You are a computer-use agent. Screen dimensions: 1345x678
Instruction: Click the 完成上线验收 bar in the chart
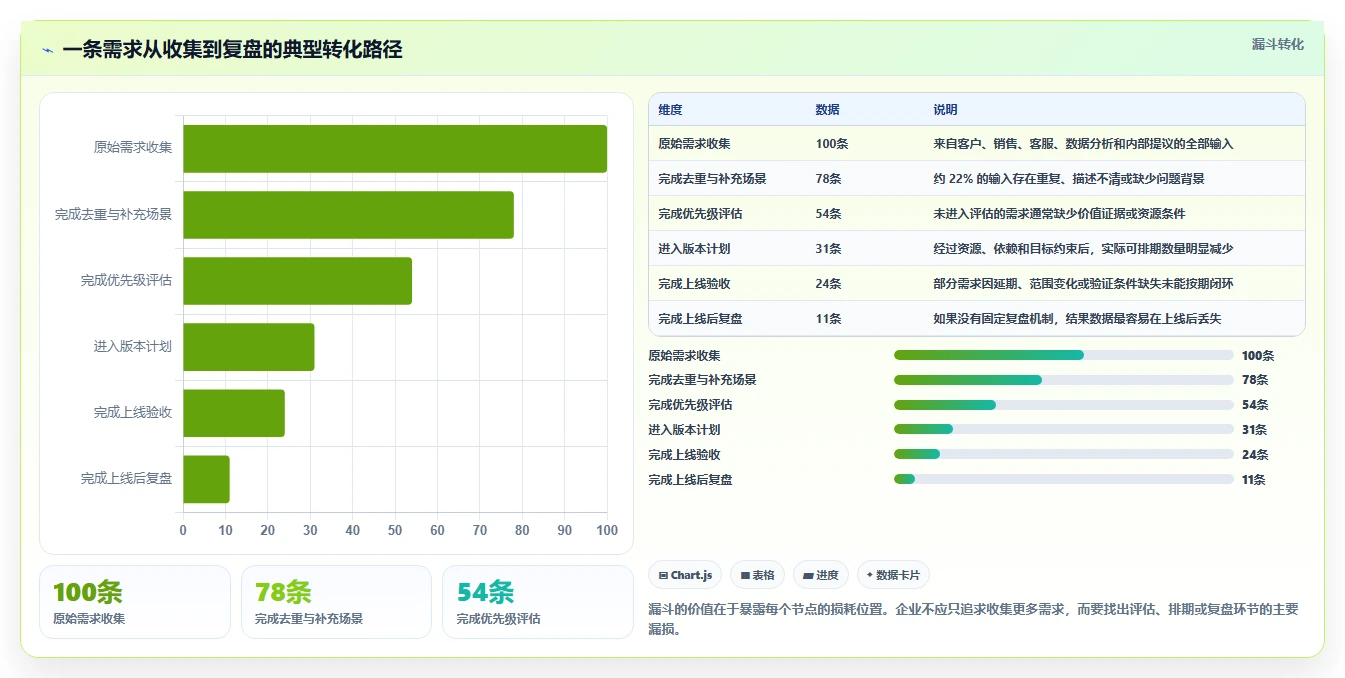click(x=234, y=413)
